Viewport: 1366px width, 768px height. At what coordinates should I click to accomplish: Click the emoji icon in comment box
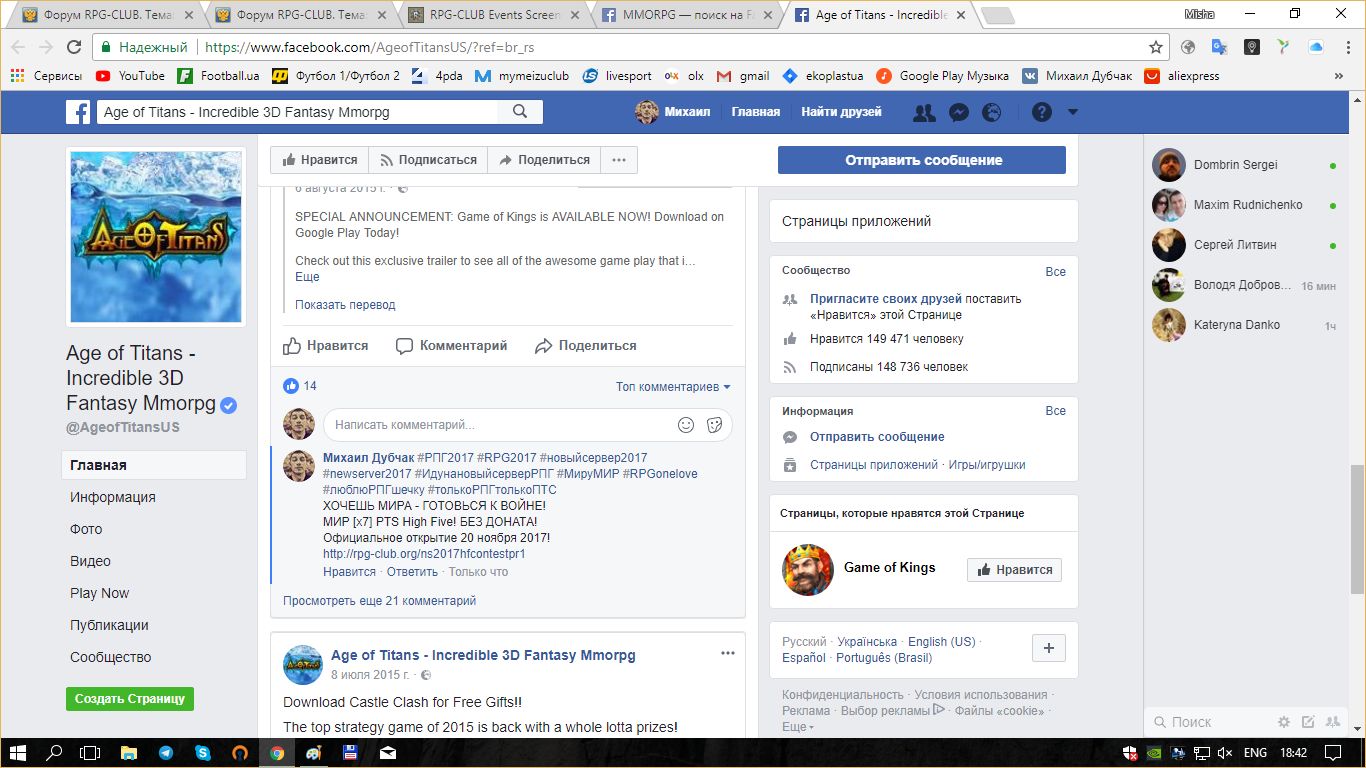(x=686, y=425)
